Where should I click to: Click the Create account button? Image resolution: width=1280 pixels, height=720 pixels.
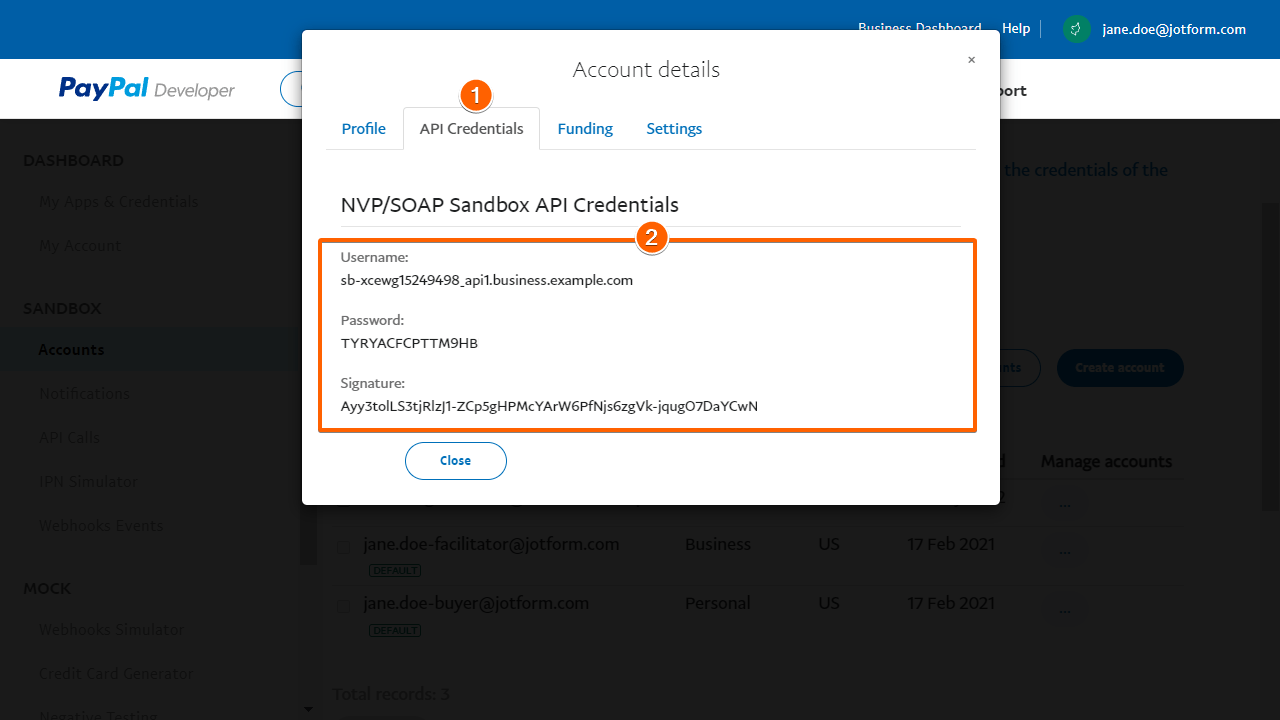[1120, 368]
